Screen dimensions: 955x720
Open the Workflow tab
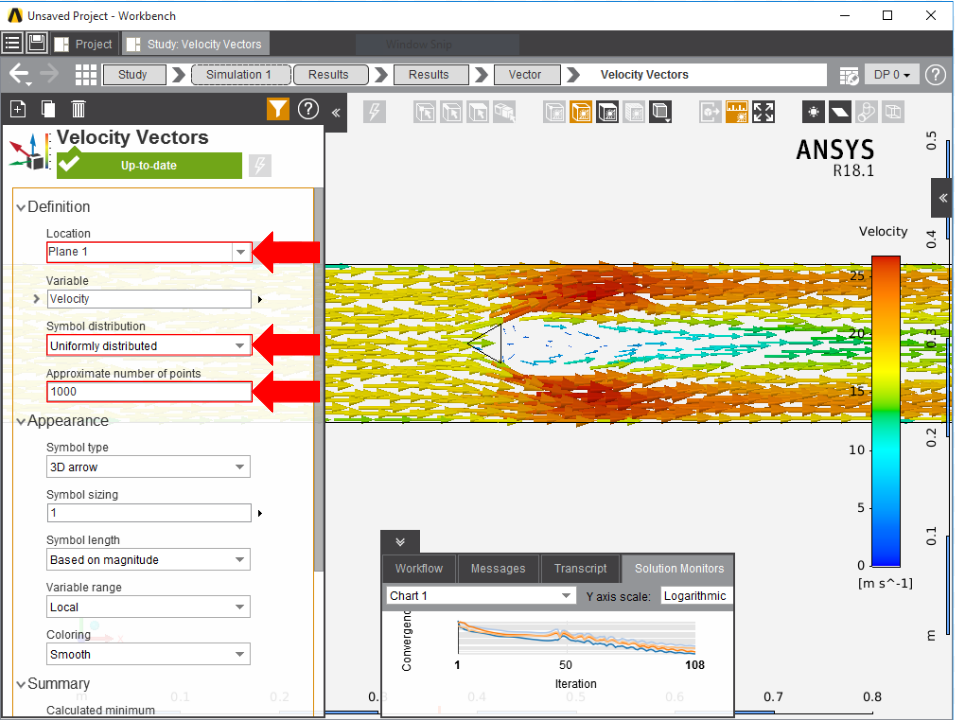point(419,568)
